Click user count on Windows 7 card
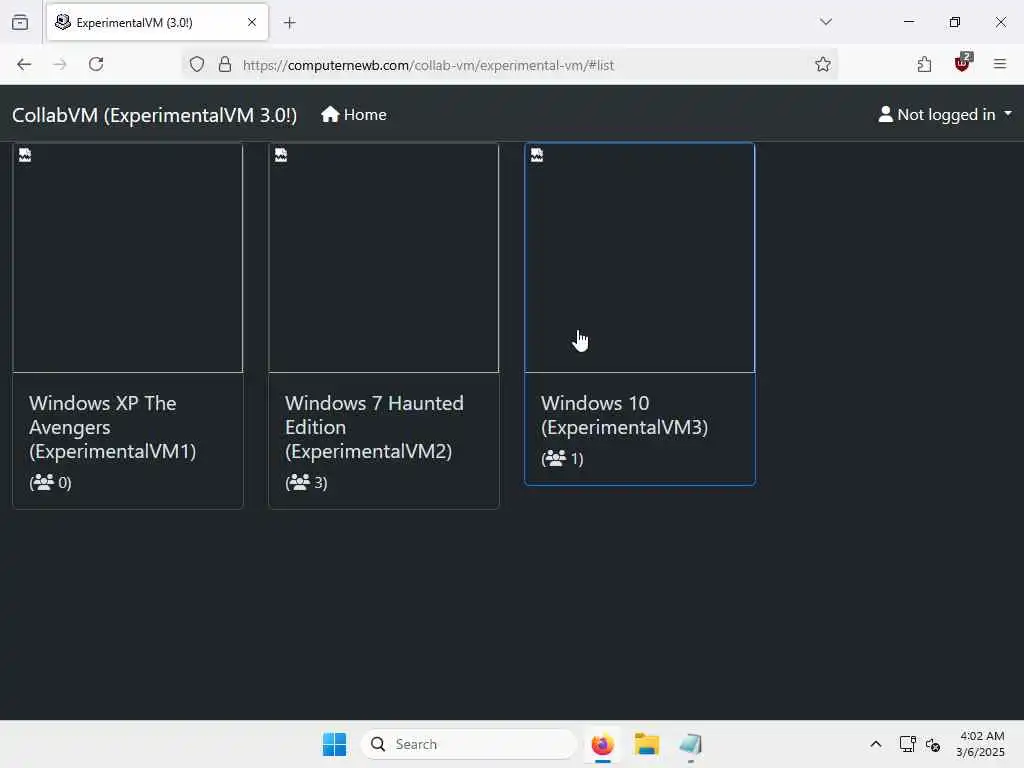 (306, 483)
